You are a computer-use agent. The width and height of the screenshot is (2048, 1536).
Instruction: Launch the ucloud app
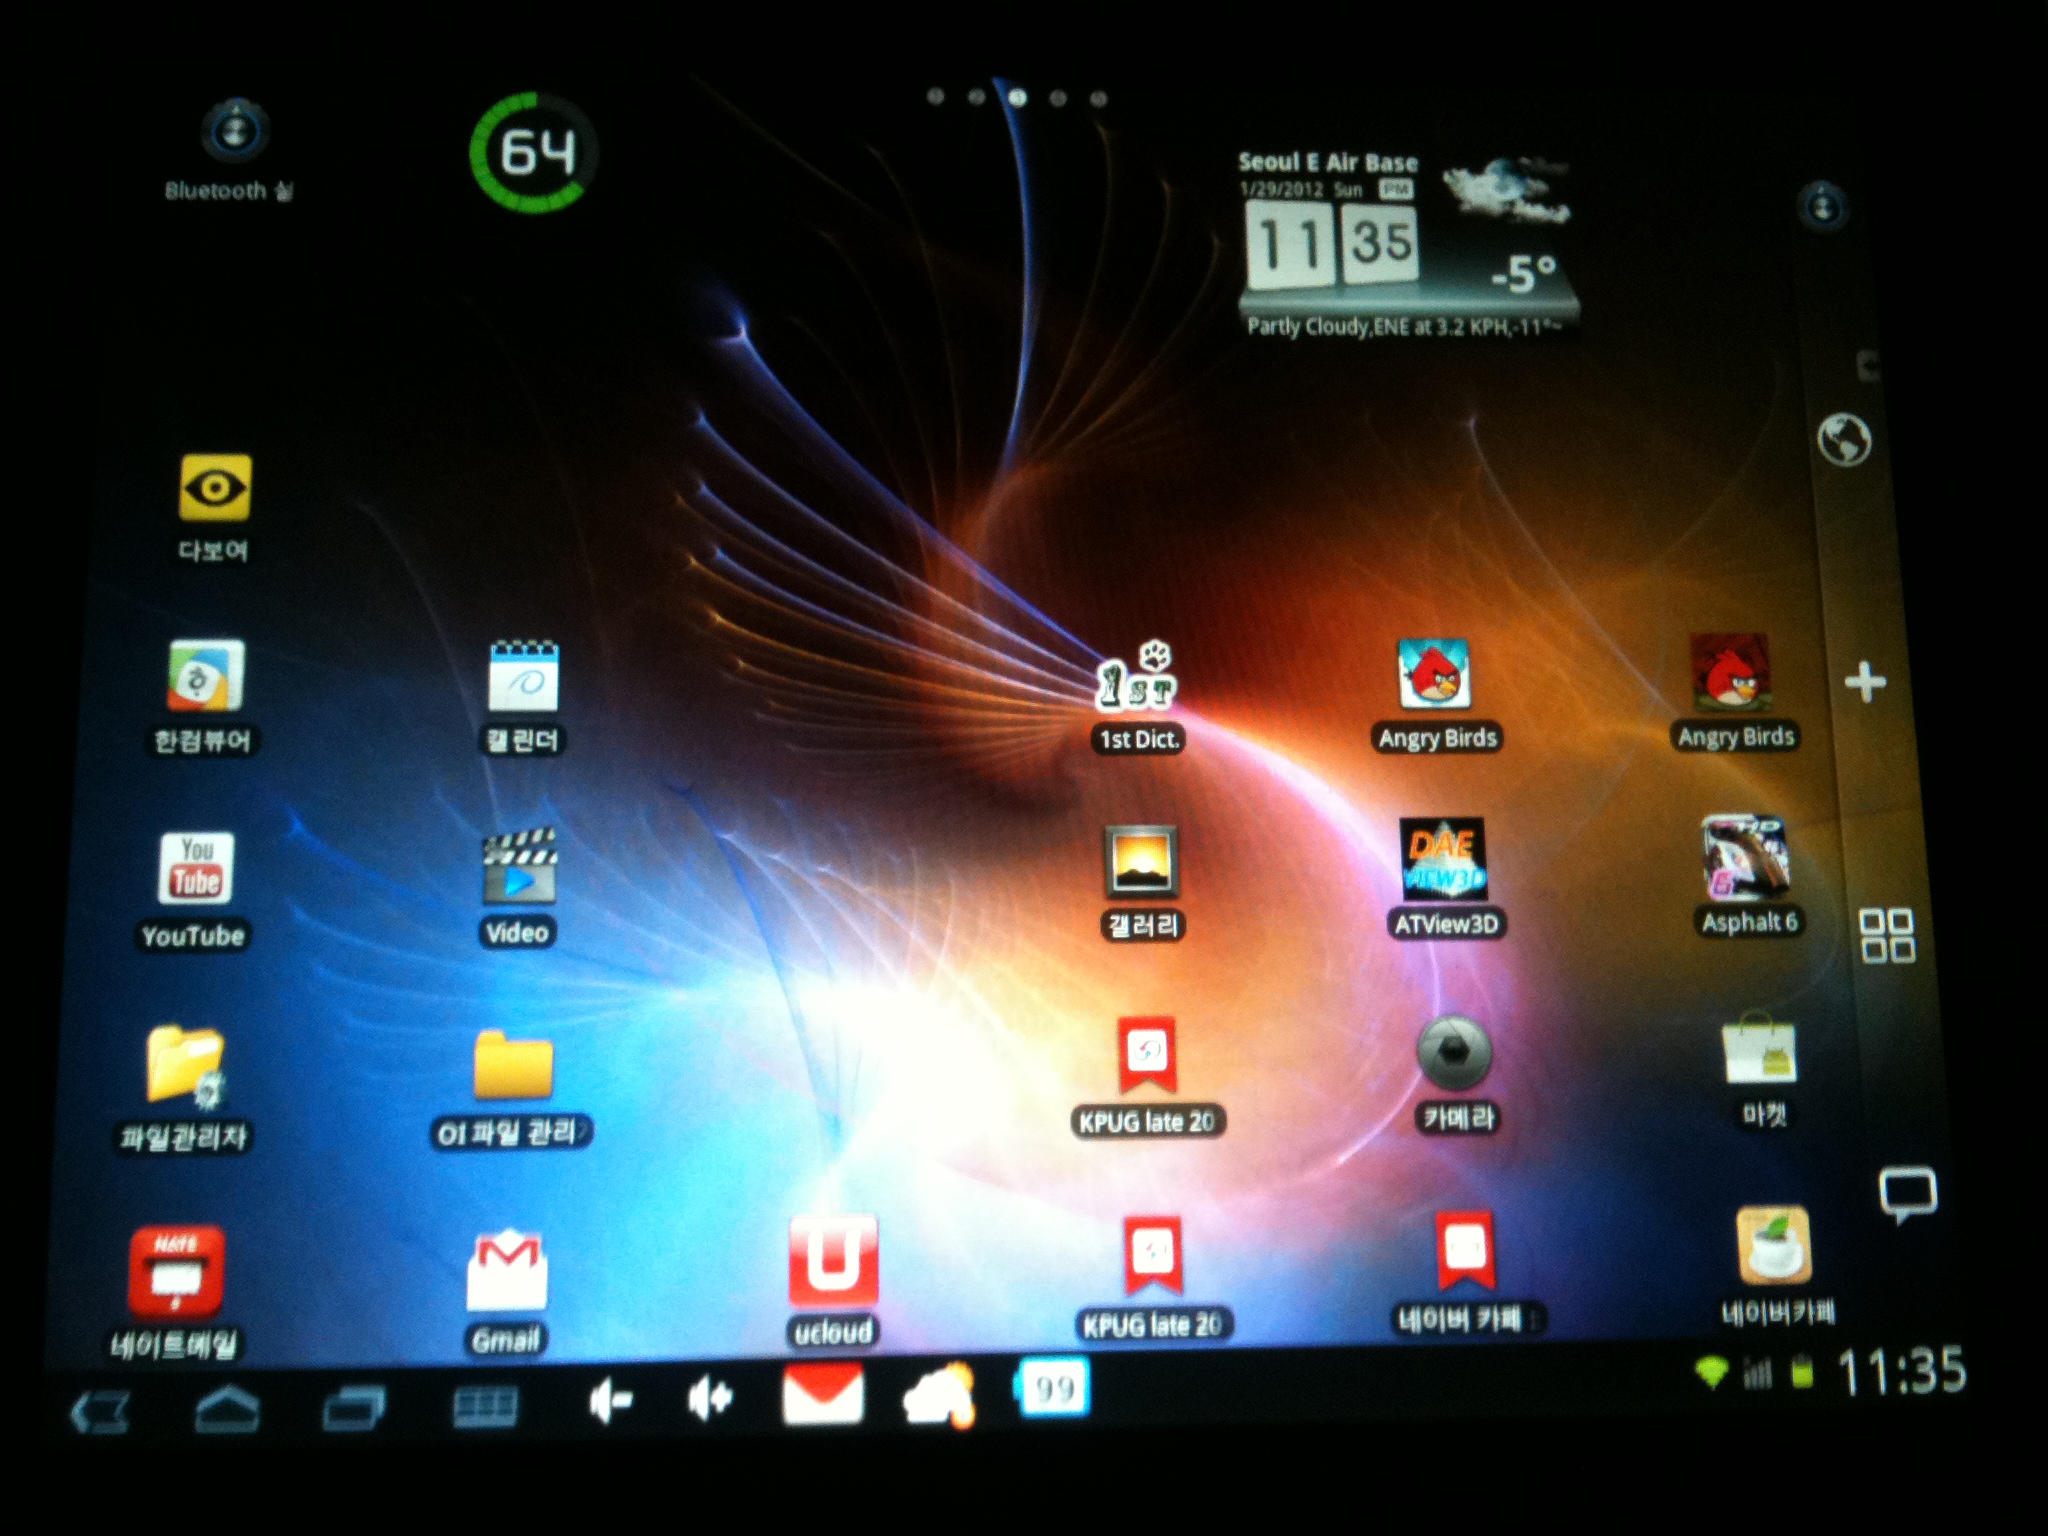(x=832, y=1262)
